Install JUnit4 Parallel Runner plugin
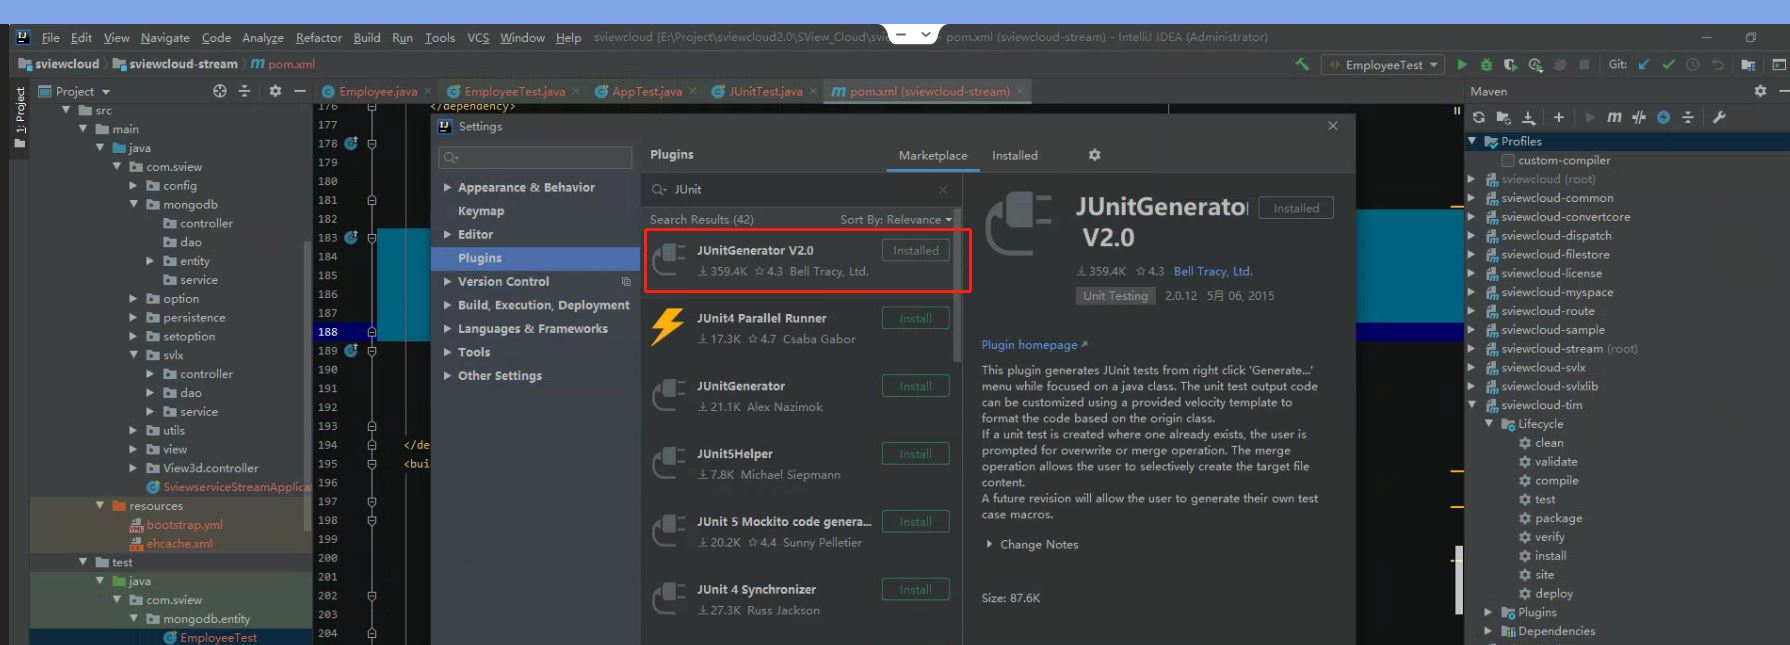1790x645 pixels. point(915,318)
